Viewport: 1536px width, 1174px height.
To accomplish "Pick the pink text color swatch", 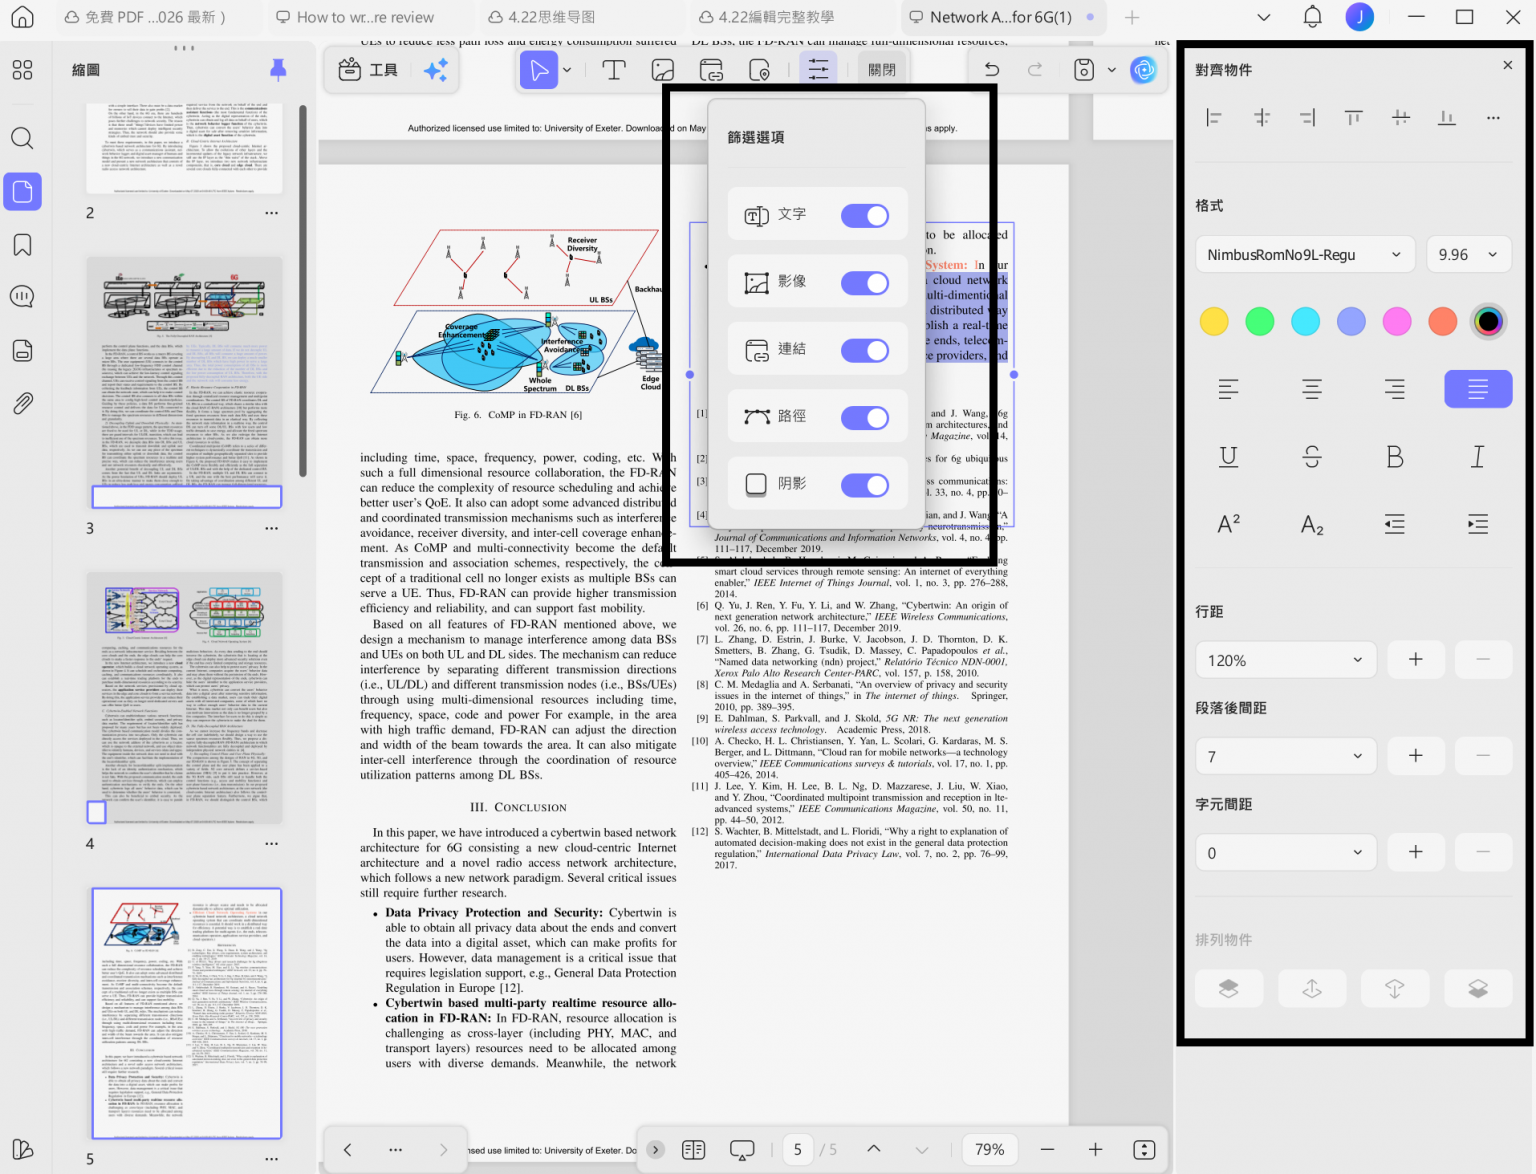I will click(x=1397, y=321).
